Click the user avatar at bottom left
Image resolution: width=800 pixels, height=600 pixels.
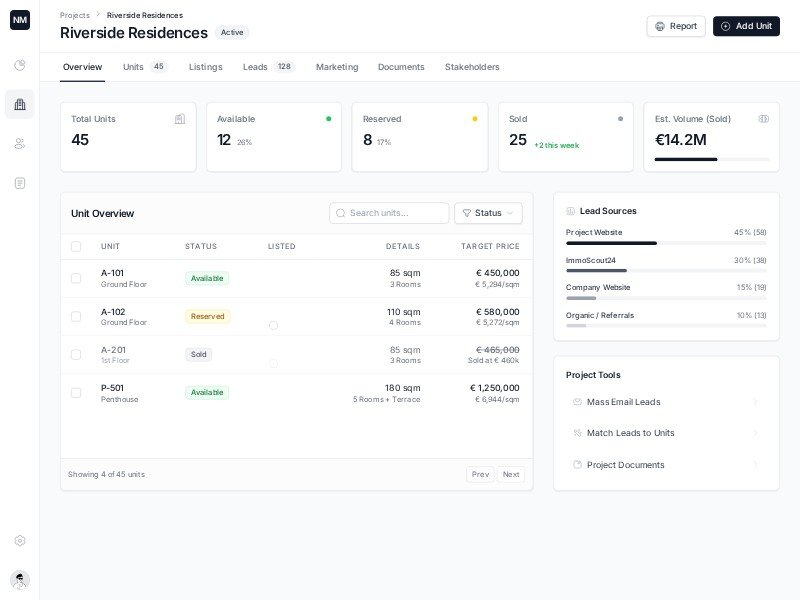click(x=20, y=580)
